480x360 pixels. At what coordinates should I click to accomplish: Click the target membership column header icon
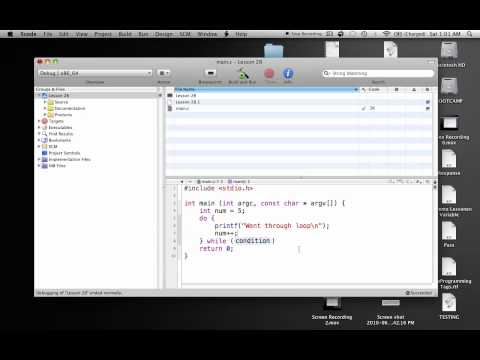[428, 89]
